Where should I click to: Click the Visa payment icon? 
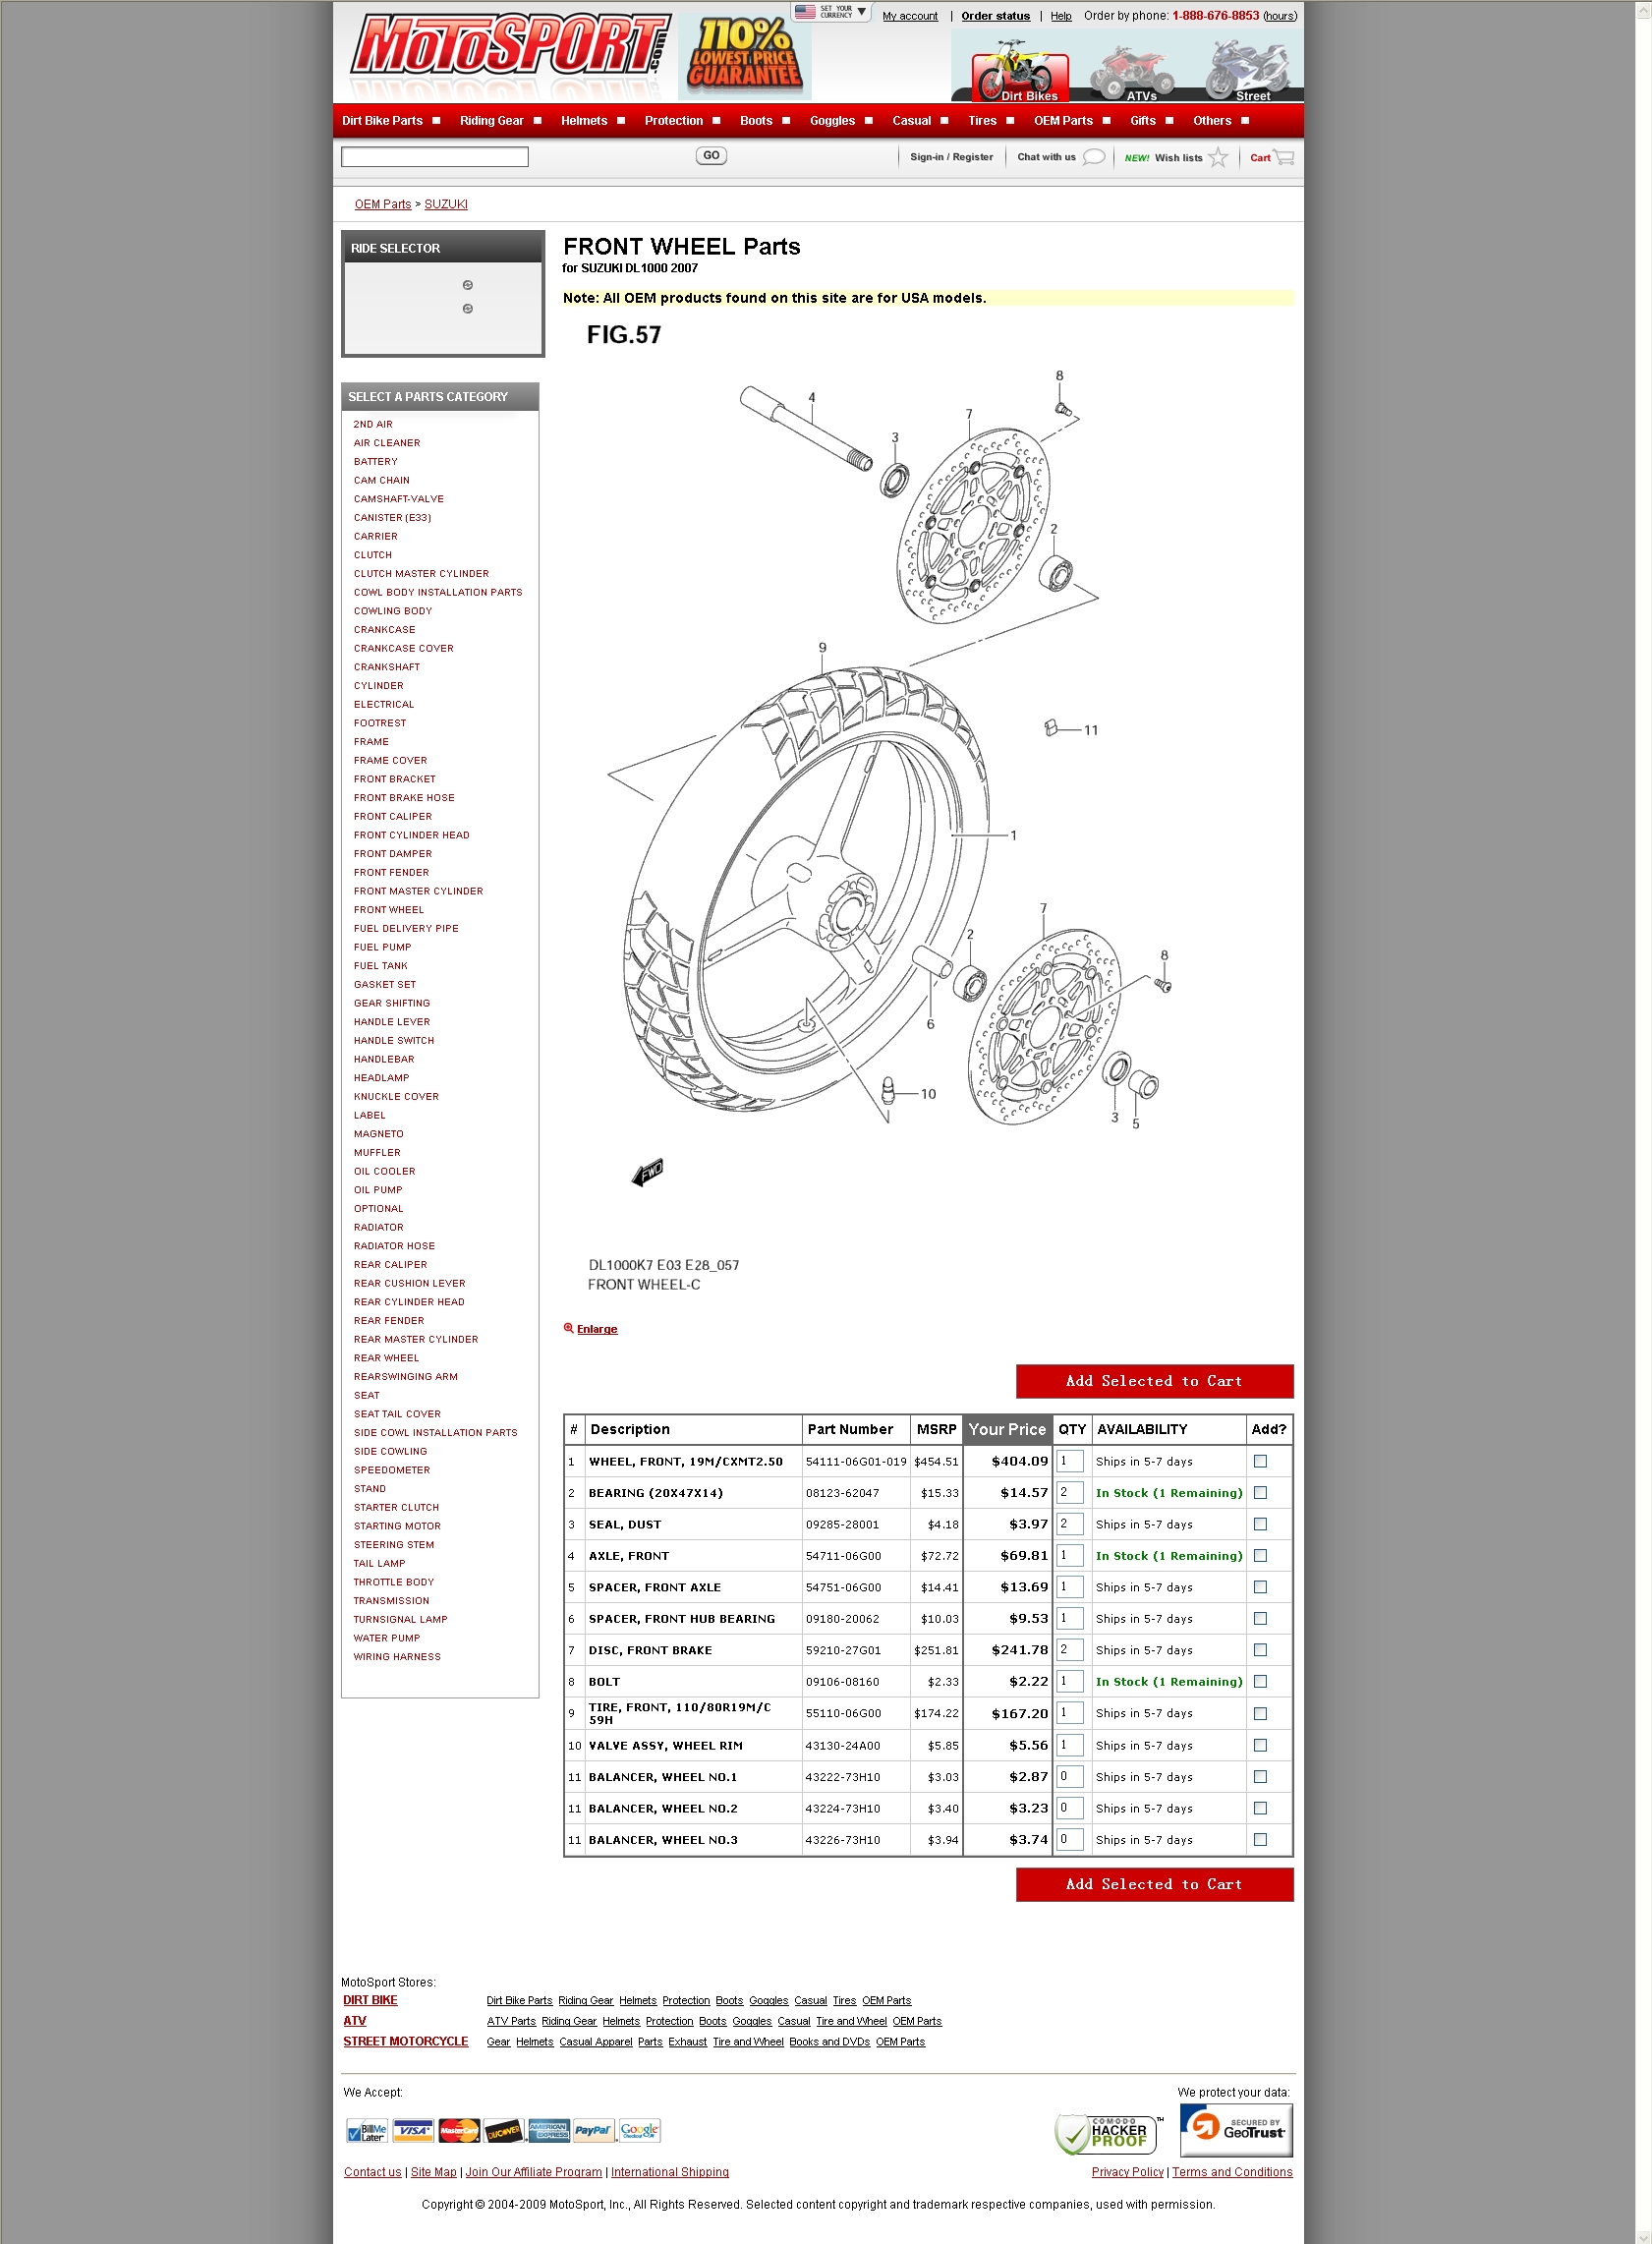tap(413, 2131)
